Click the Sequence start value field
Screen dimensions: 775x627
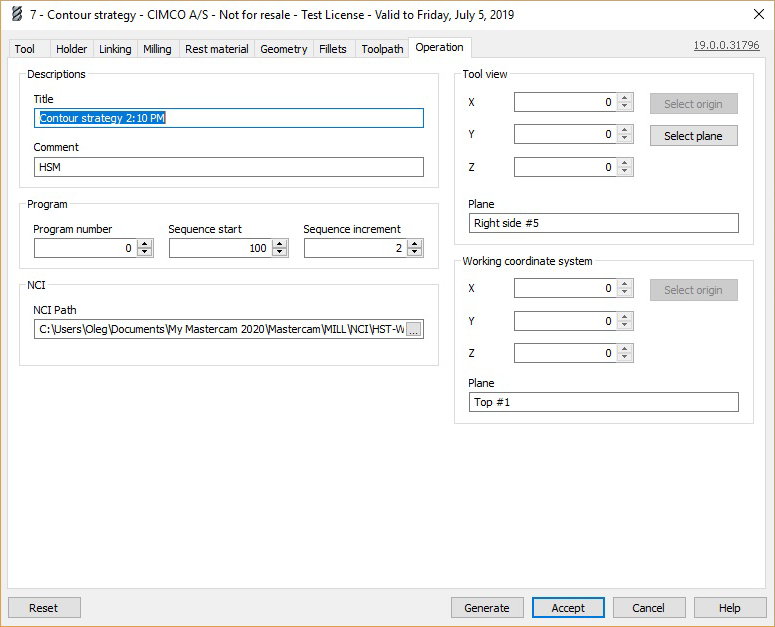[x=220, y=248]
